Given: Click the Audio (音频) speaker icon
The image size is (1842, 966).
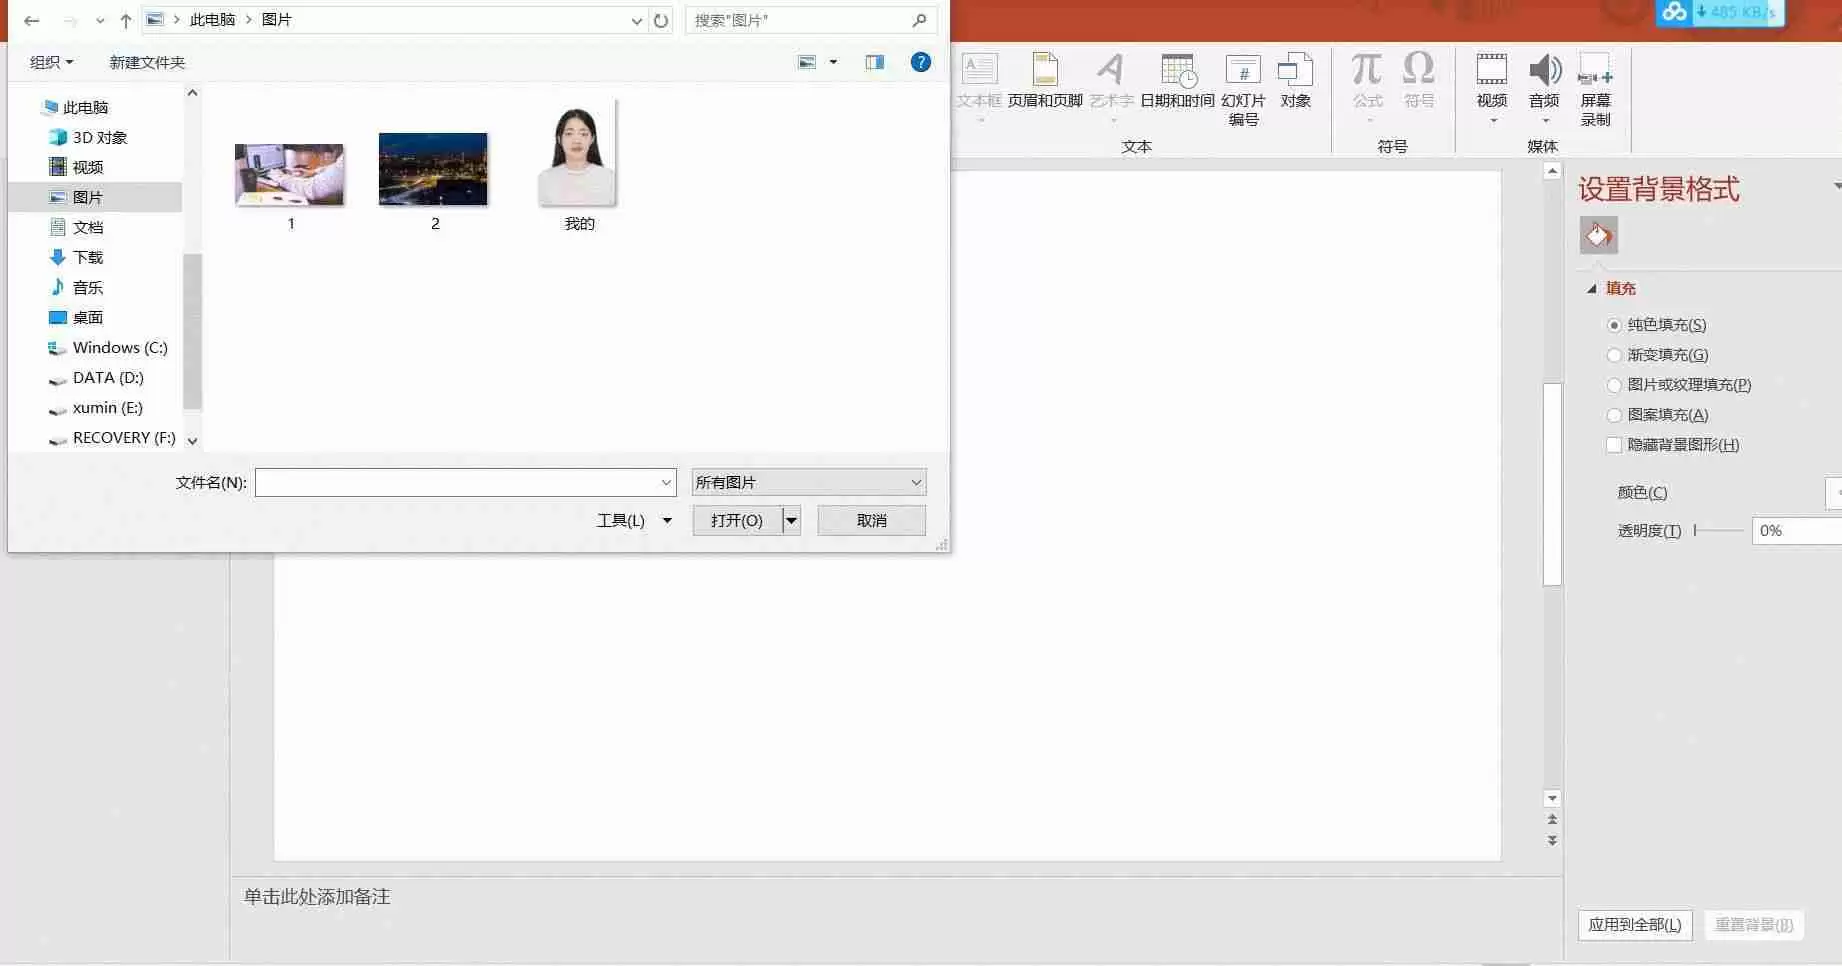Looking at the screenshot, I should (x=1544, y=71).
